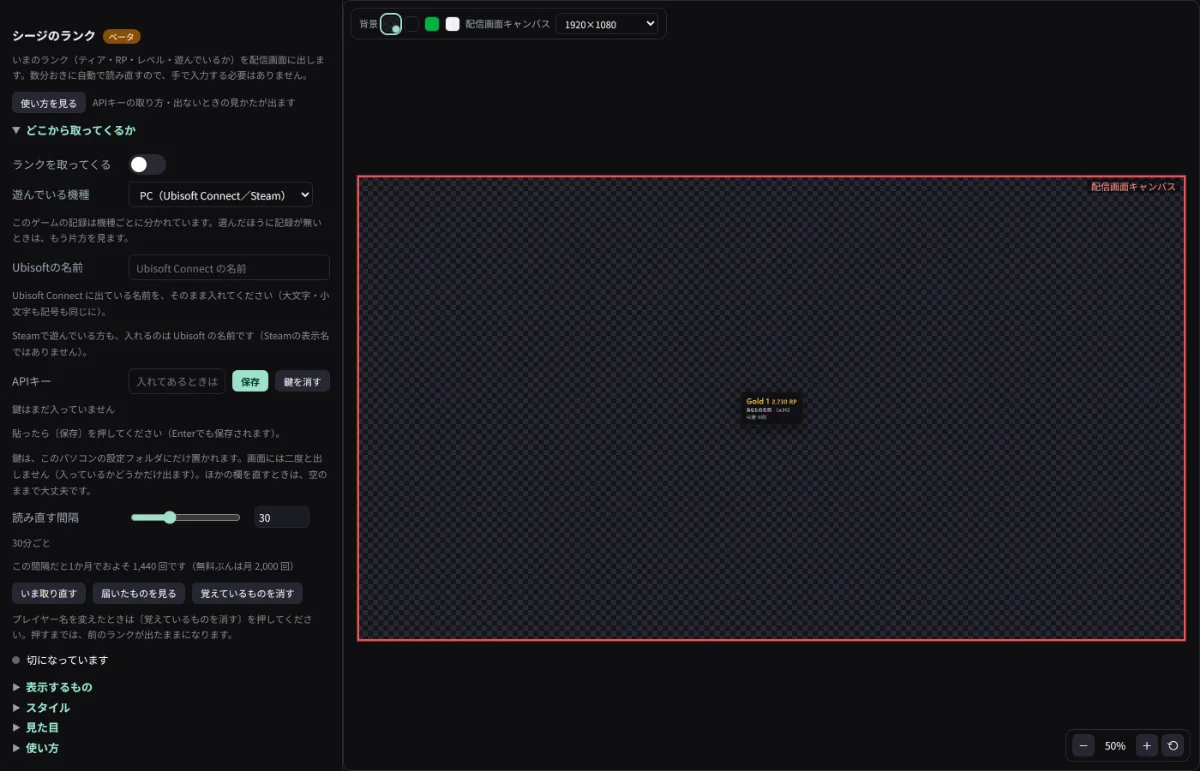The width and height of the screenshot is (1200, 771).
Task: Click the Ubisoftの名前 input field
Action: tap(229, 267)
